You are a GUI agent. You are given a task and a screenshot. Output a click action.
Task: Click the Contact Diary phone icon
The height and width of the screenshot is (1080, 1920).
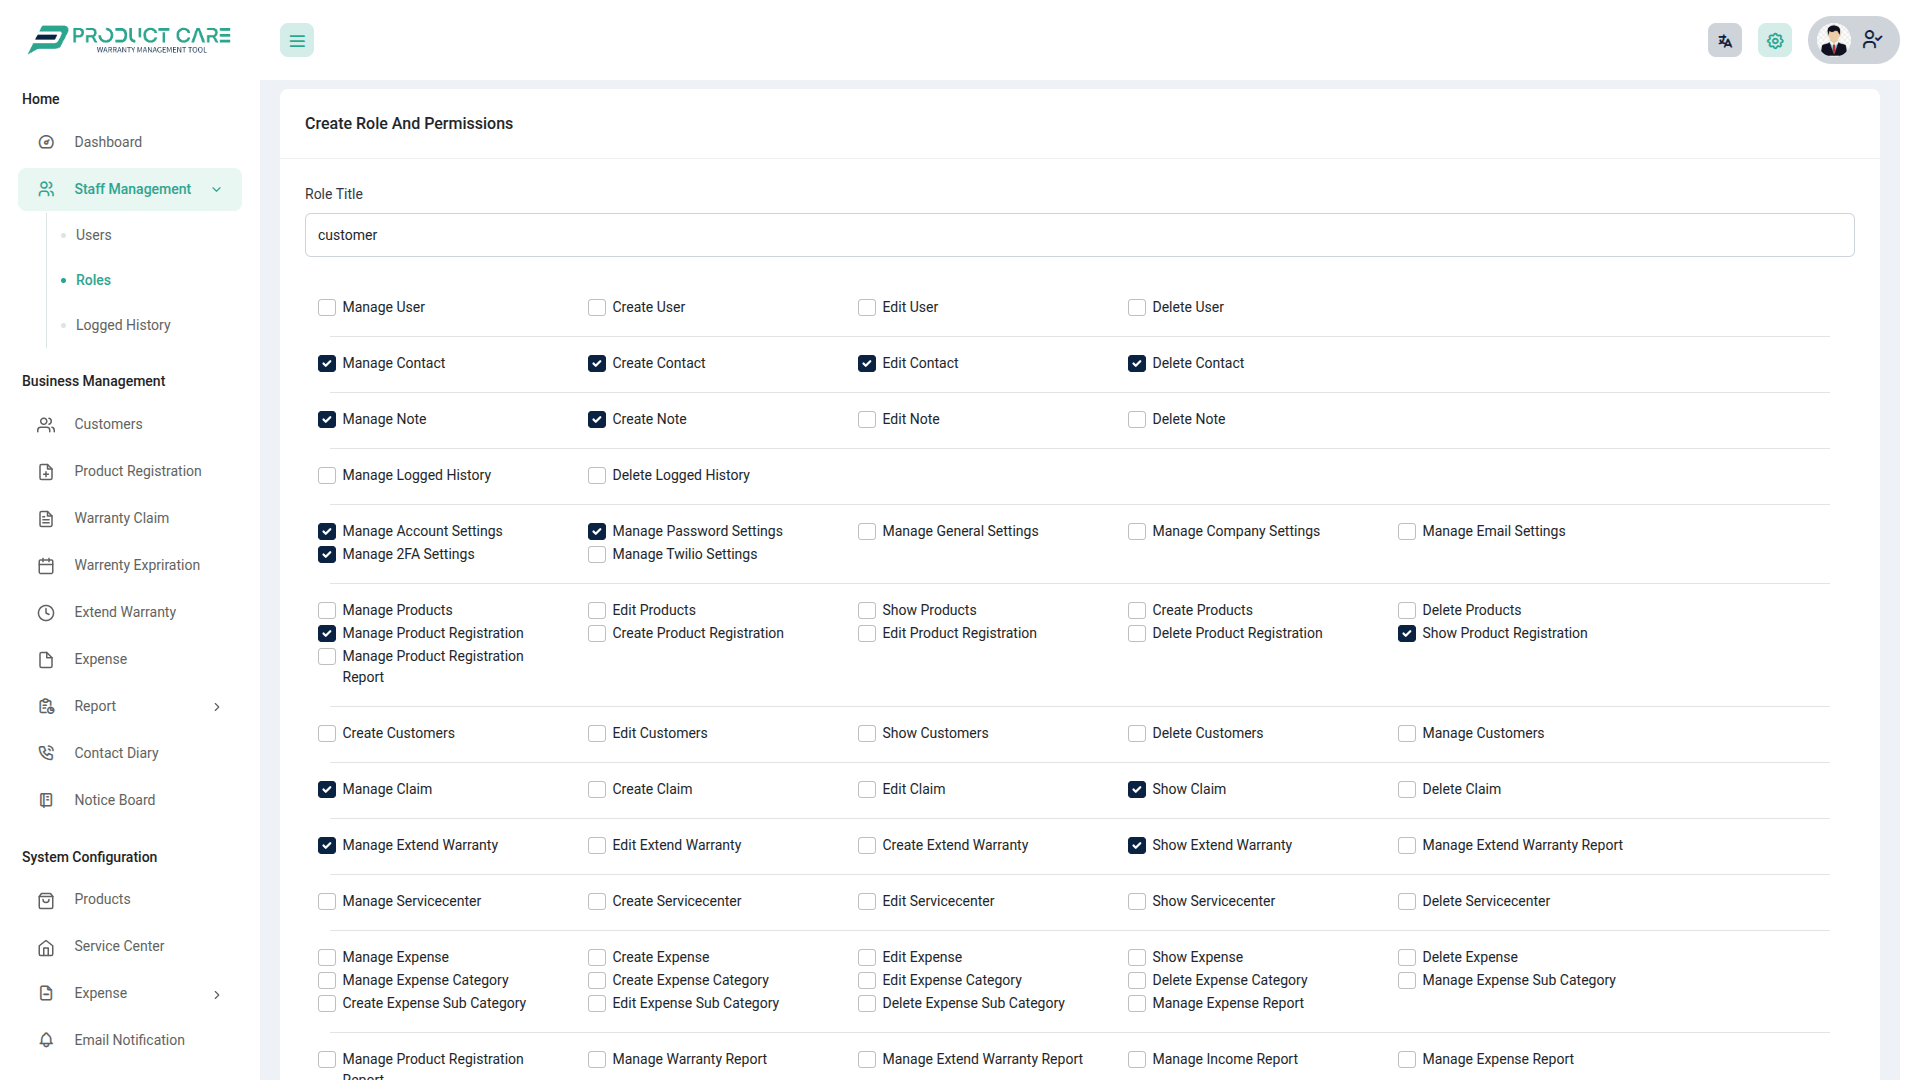(x=46, y=753)
